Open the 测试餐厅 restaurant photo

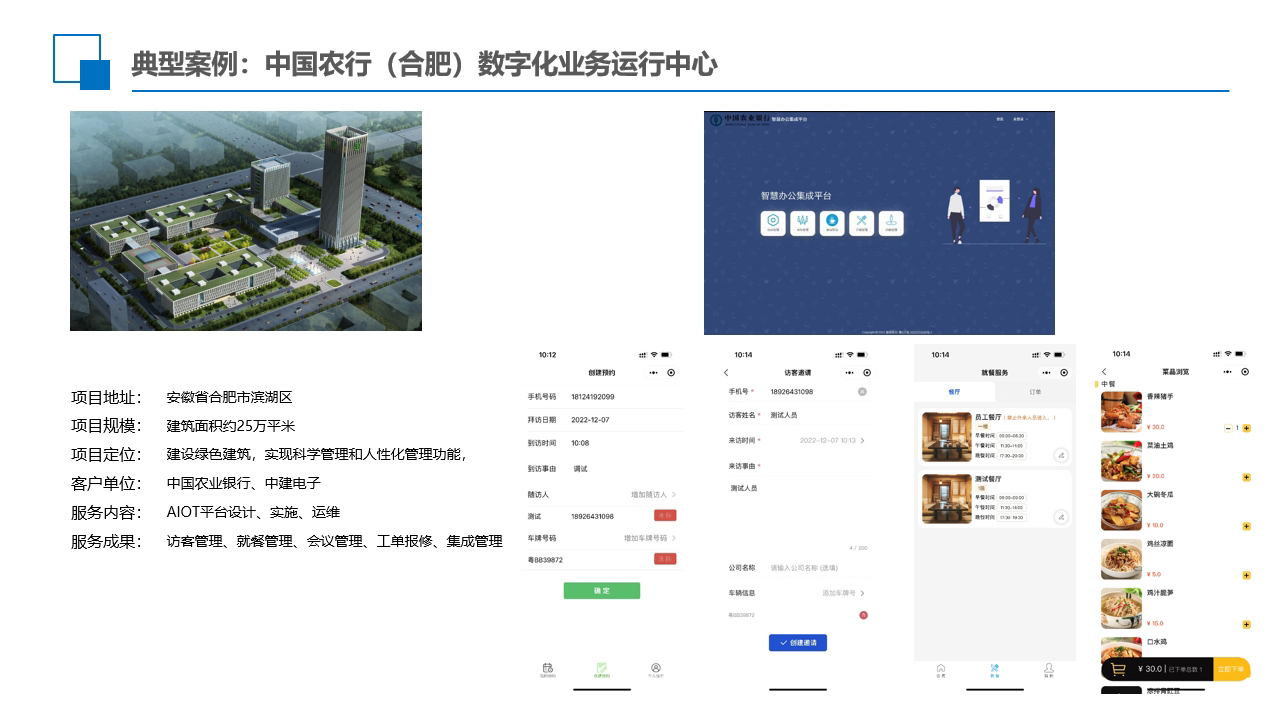point(946,499)
